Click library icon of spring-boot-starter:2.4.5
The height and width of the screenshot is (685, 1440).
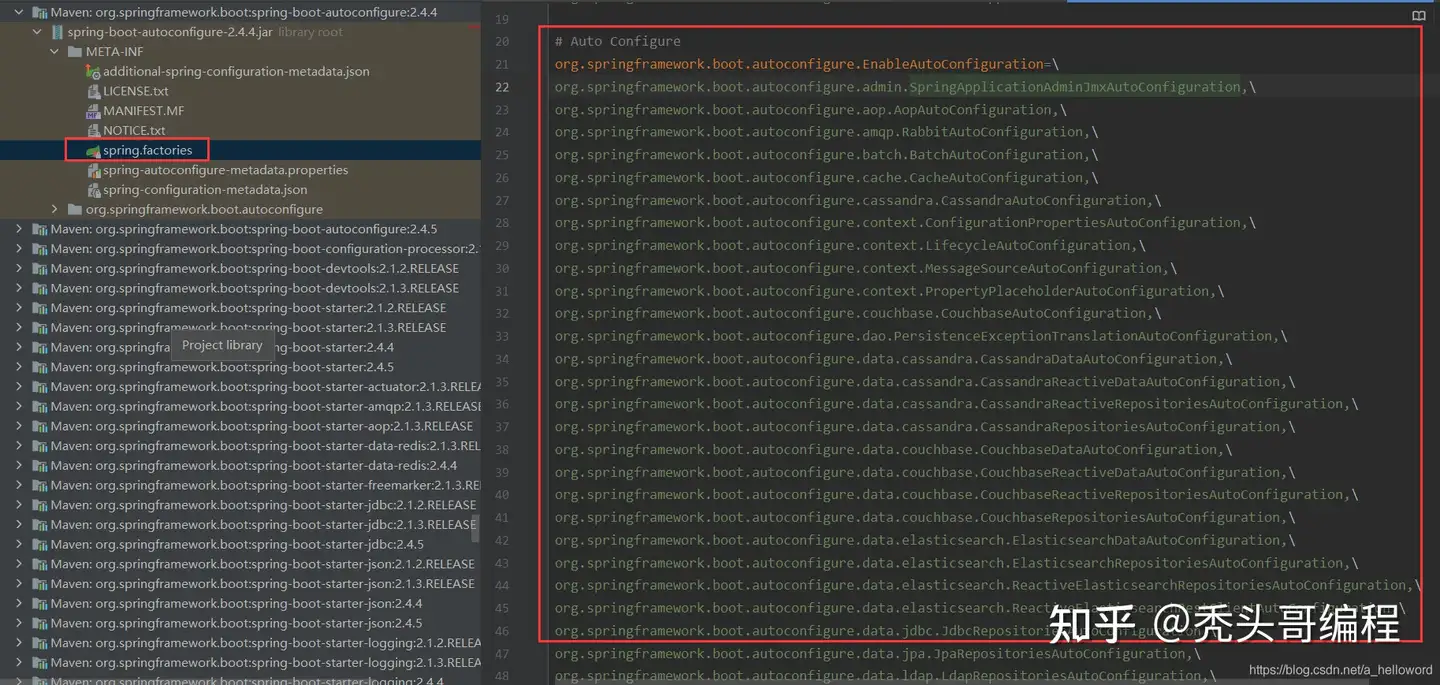tap(39, 367)
